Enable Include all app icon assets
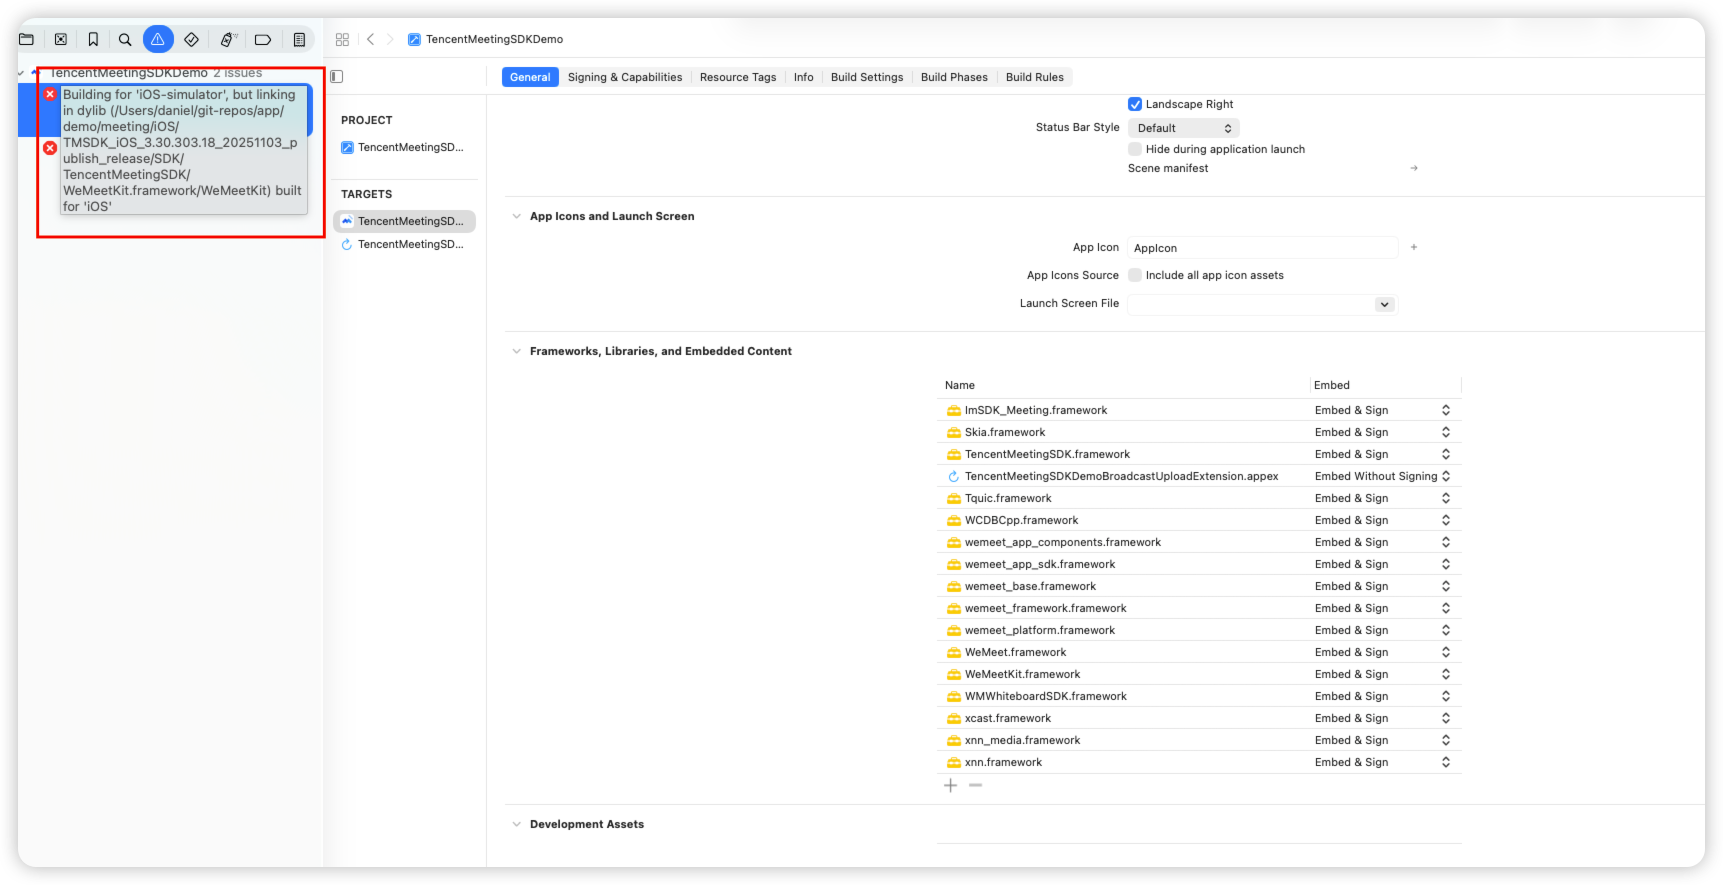Viewport: 1723px width, 885px height. [x=1135, y=275]
